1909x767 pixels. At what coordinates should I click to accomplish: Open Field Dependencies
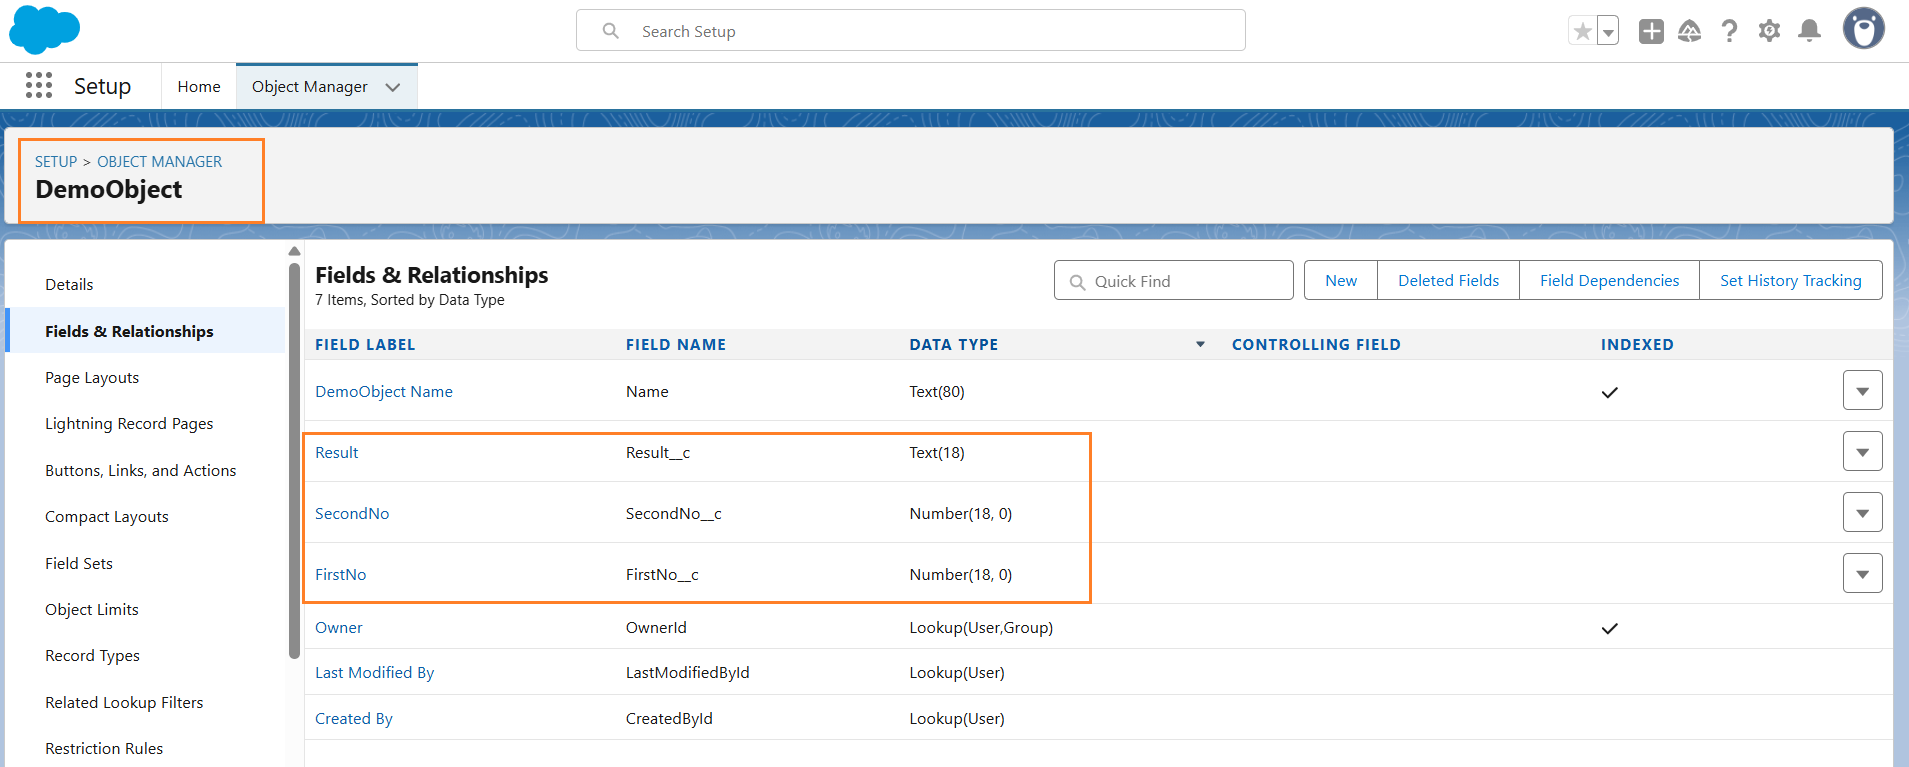(x=1610, y=281)
